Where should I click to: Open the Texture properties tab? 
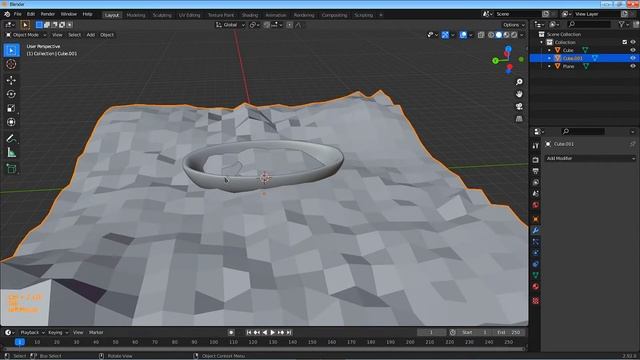[536, 301]
